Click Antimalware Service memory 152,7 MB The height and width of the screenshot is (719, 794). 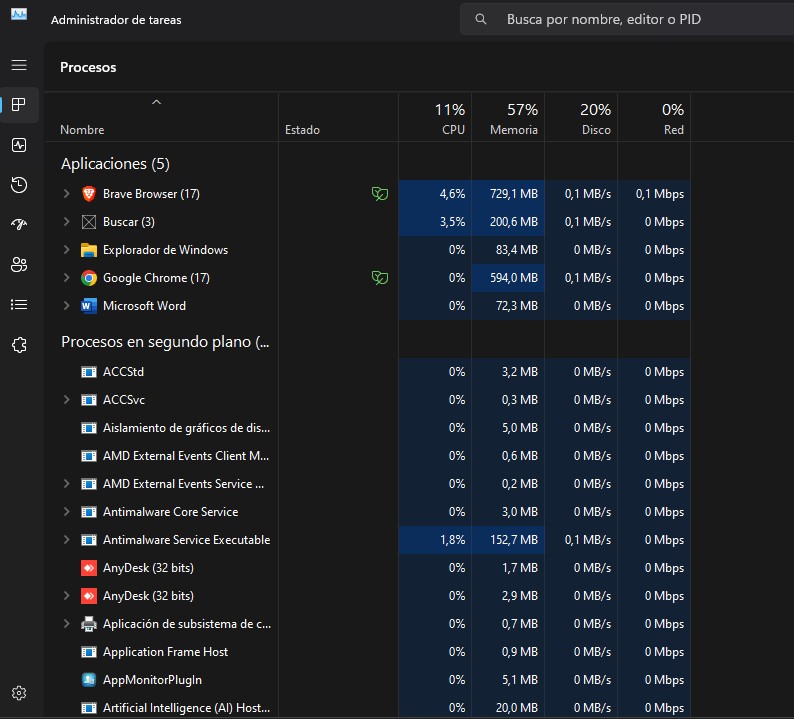[x=508, y=540]
